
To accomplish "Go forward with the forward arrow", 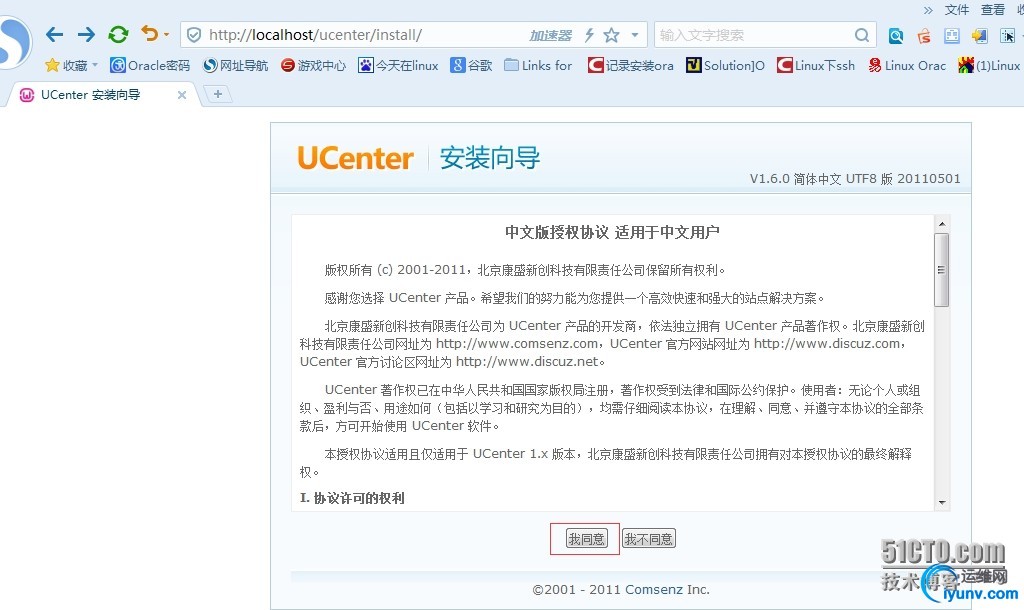I will click(x=86, y=34).
